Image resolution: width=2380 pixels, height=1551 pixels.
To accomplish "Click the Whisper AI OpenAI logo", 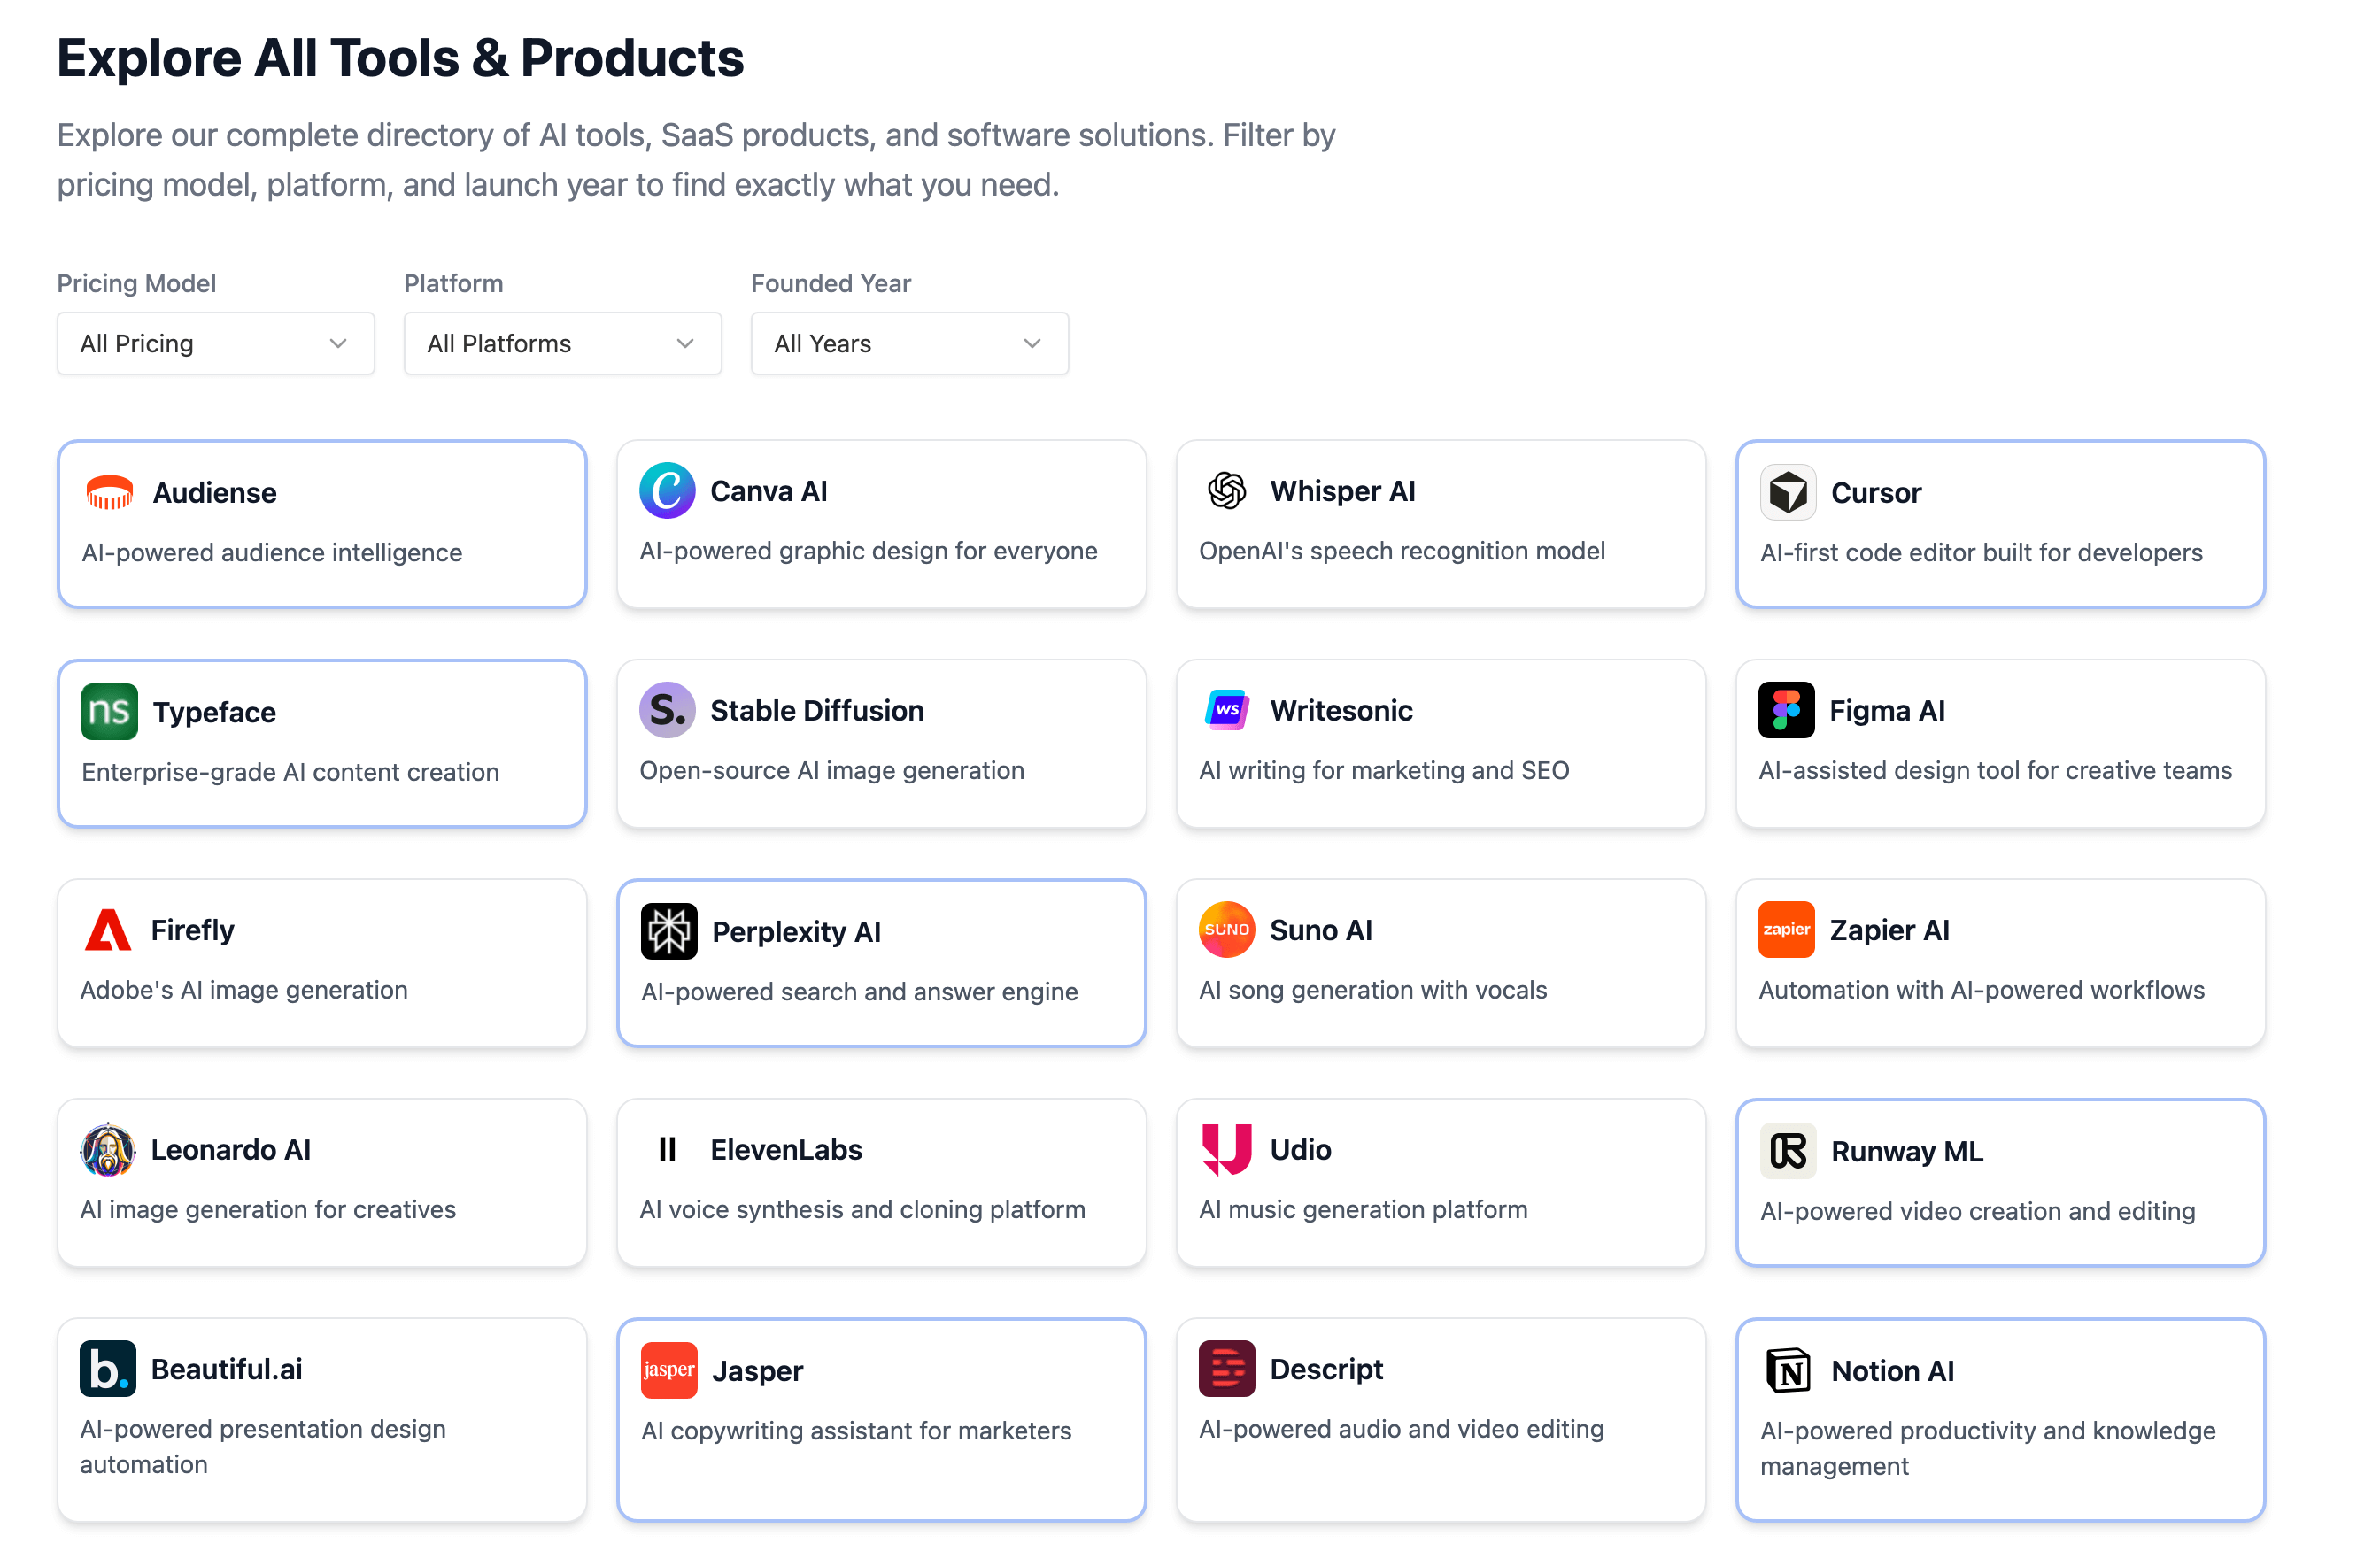I will (x=1226, y=490).
